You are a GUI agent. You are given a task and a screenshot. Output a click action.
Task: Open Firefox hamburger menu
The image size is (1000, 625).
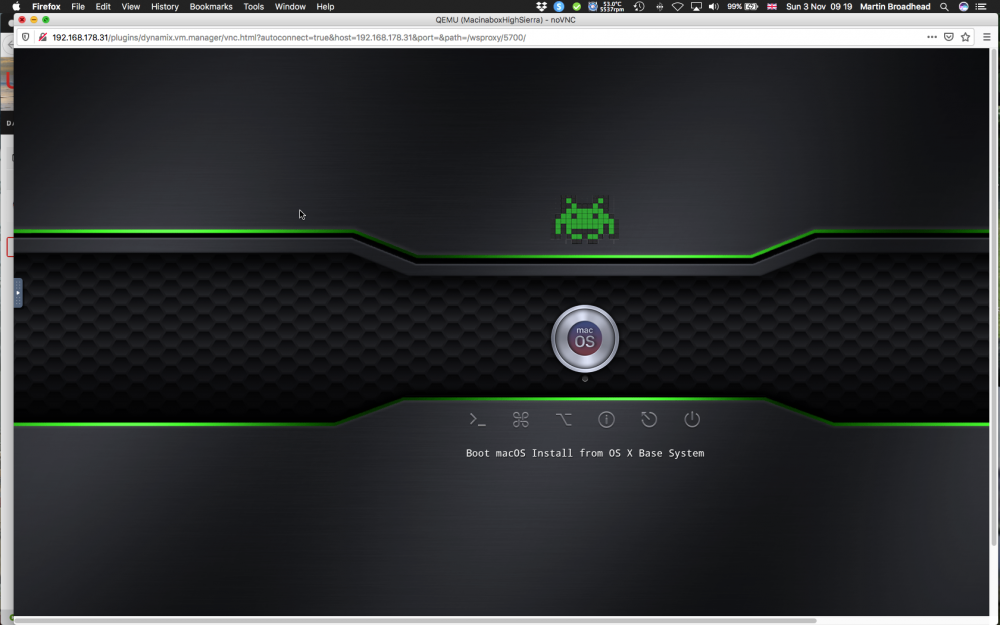pyautogui.click(x=987, y=37)
